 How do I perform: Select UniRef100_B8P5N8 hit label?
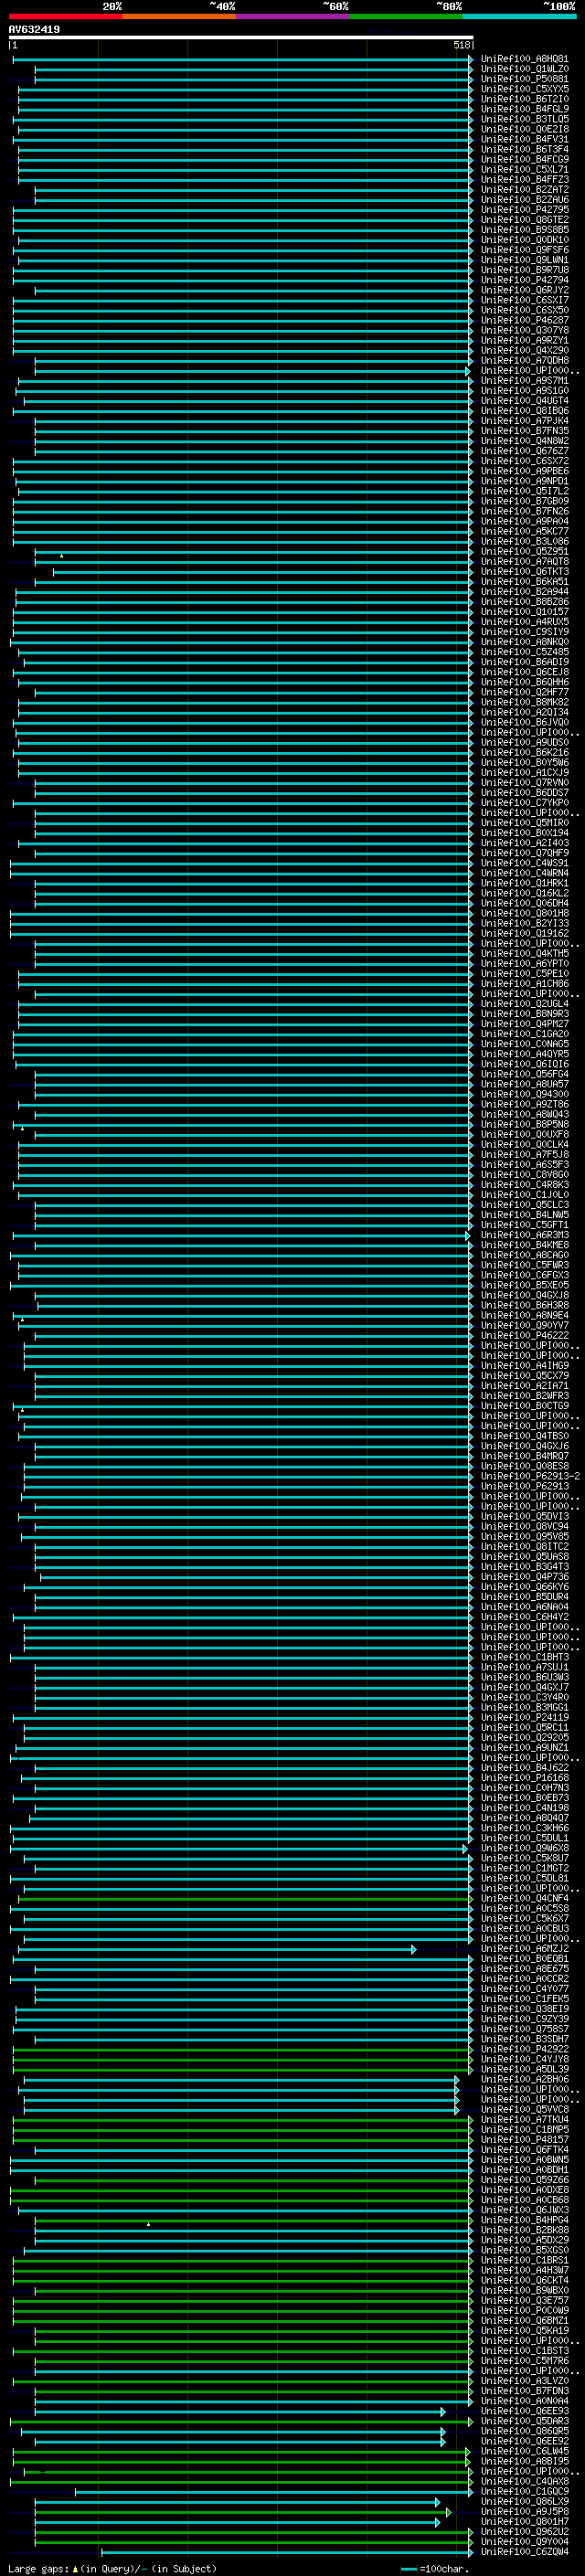point(525,1124)
